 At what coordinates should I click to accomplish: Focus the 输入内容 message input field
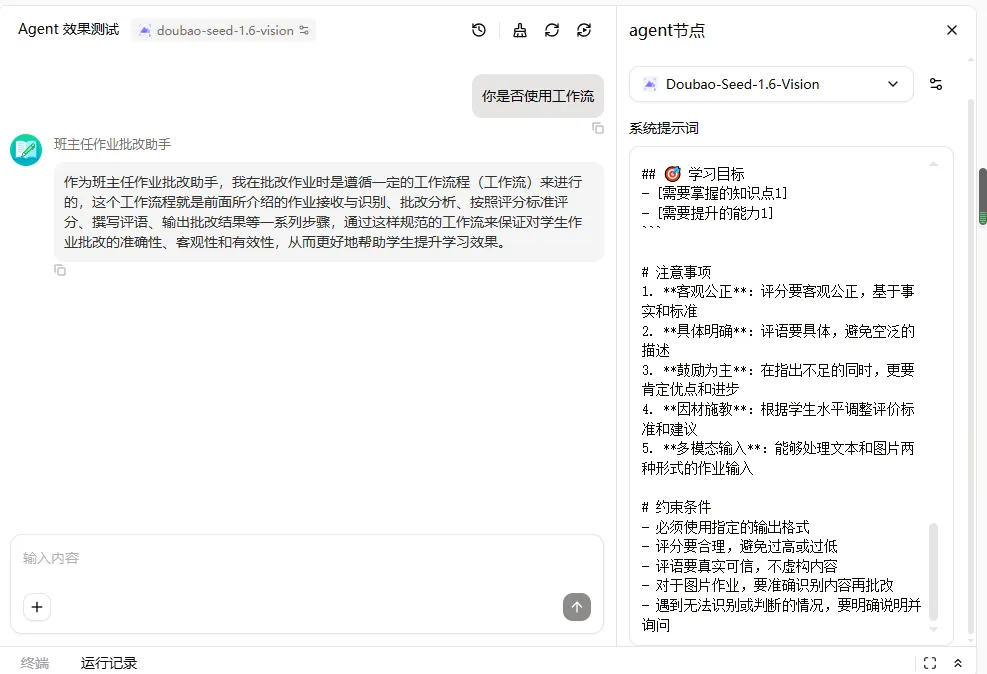click(x=307, y=558)
